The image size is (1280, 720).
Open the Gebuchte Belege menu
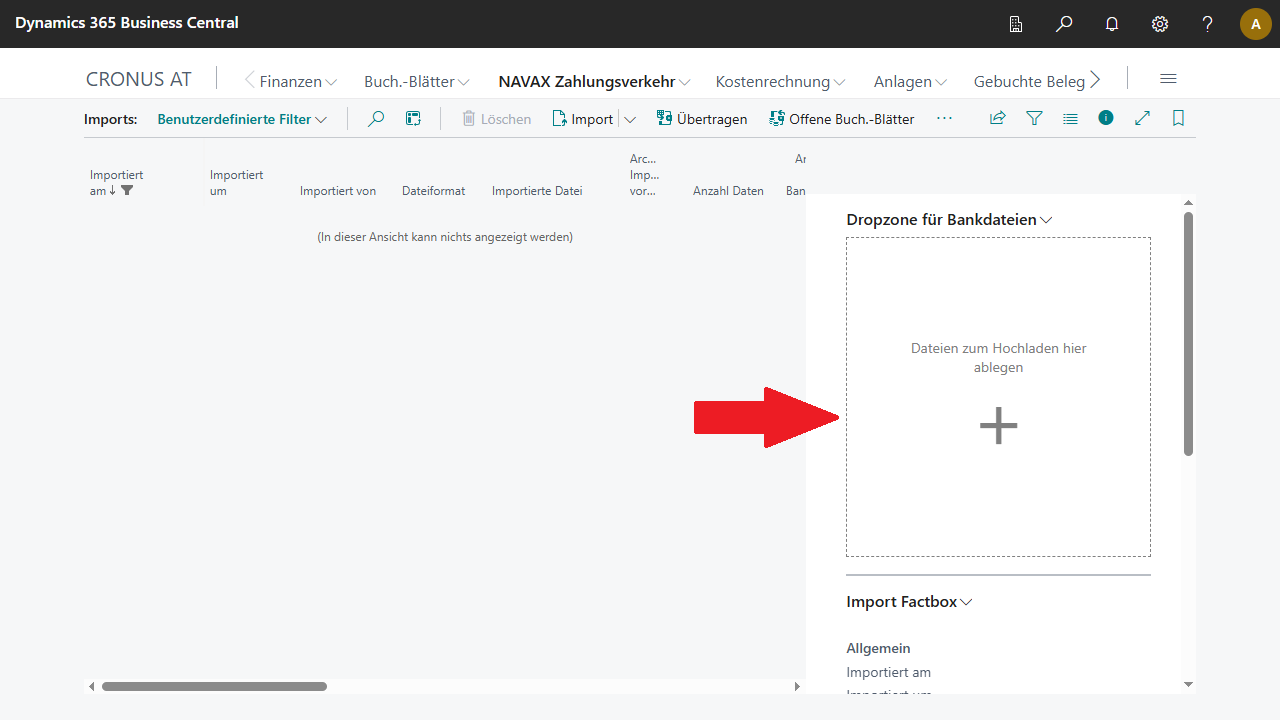[1029, 82]
